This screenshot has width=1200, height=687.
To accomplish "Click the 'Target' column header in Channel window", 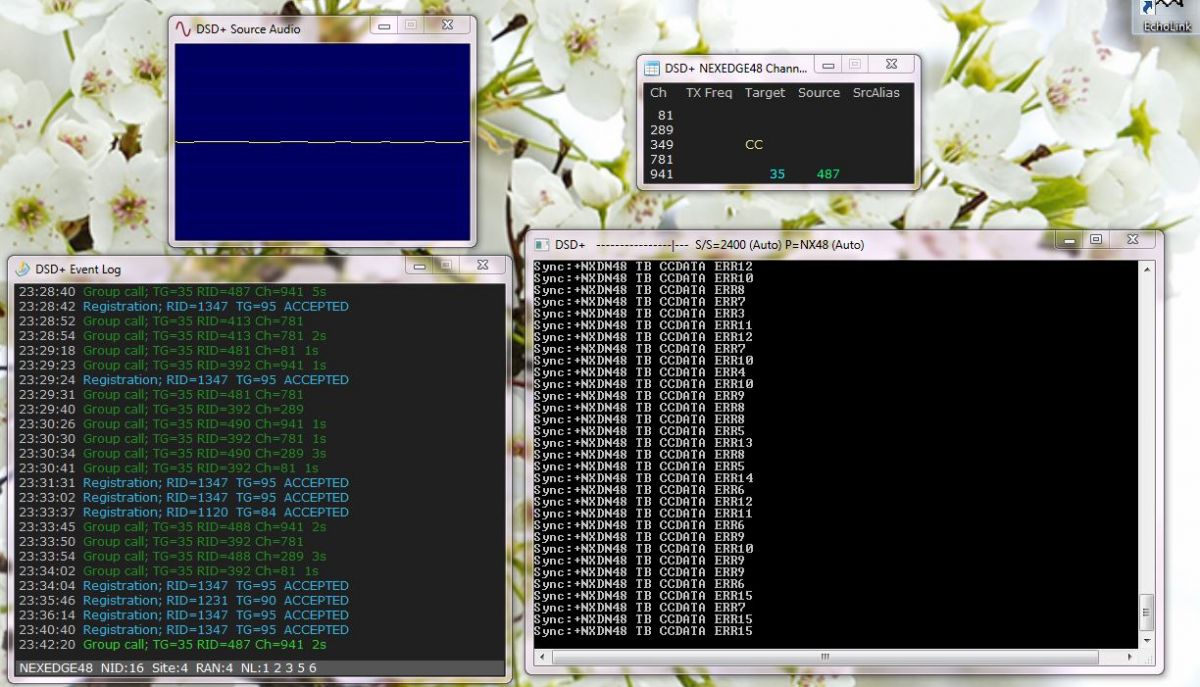I will (x=765, y=93).
